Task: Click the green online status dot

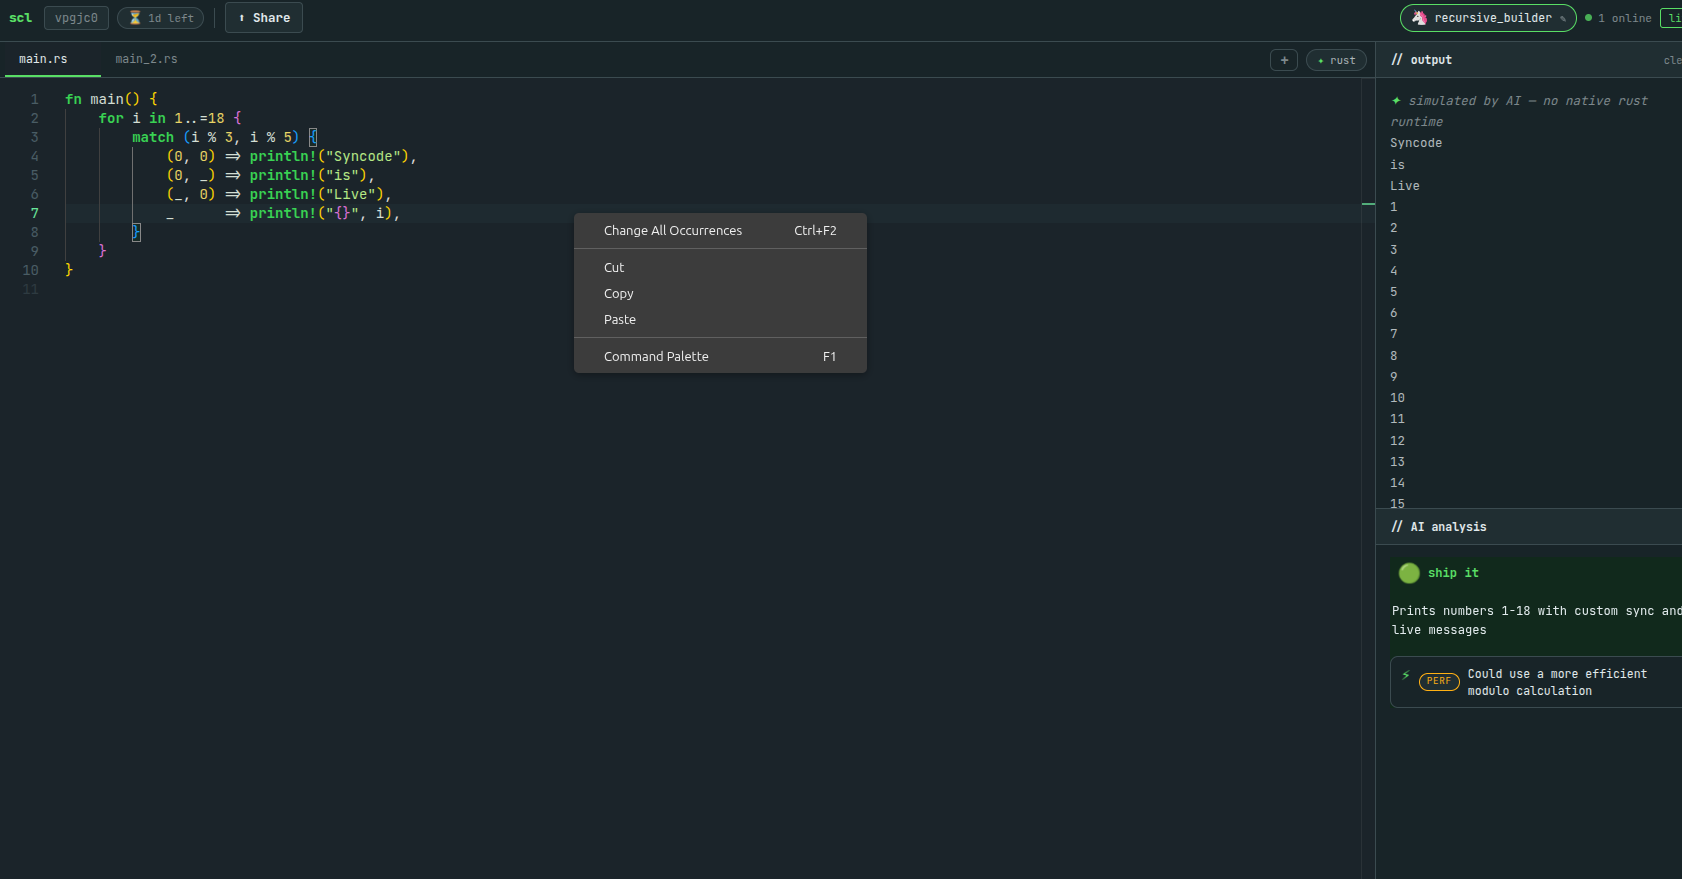Action: click(x=1588, y=18)
